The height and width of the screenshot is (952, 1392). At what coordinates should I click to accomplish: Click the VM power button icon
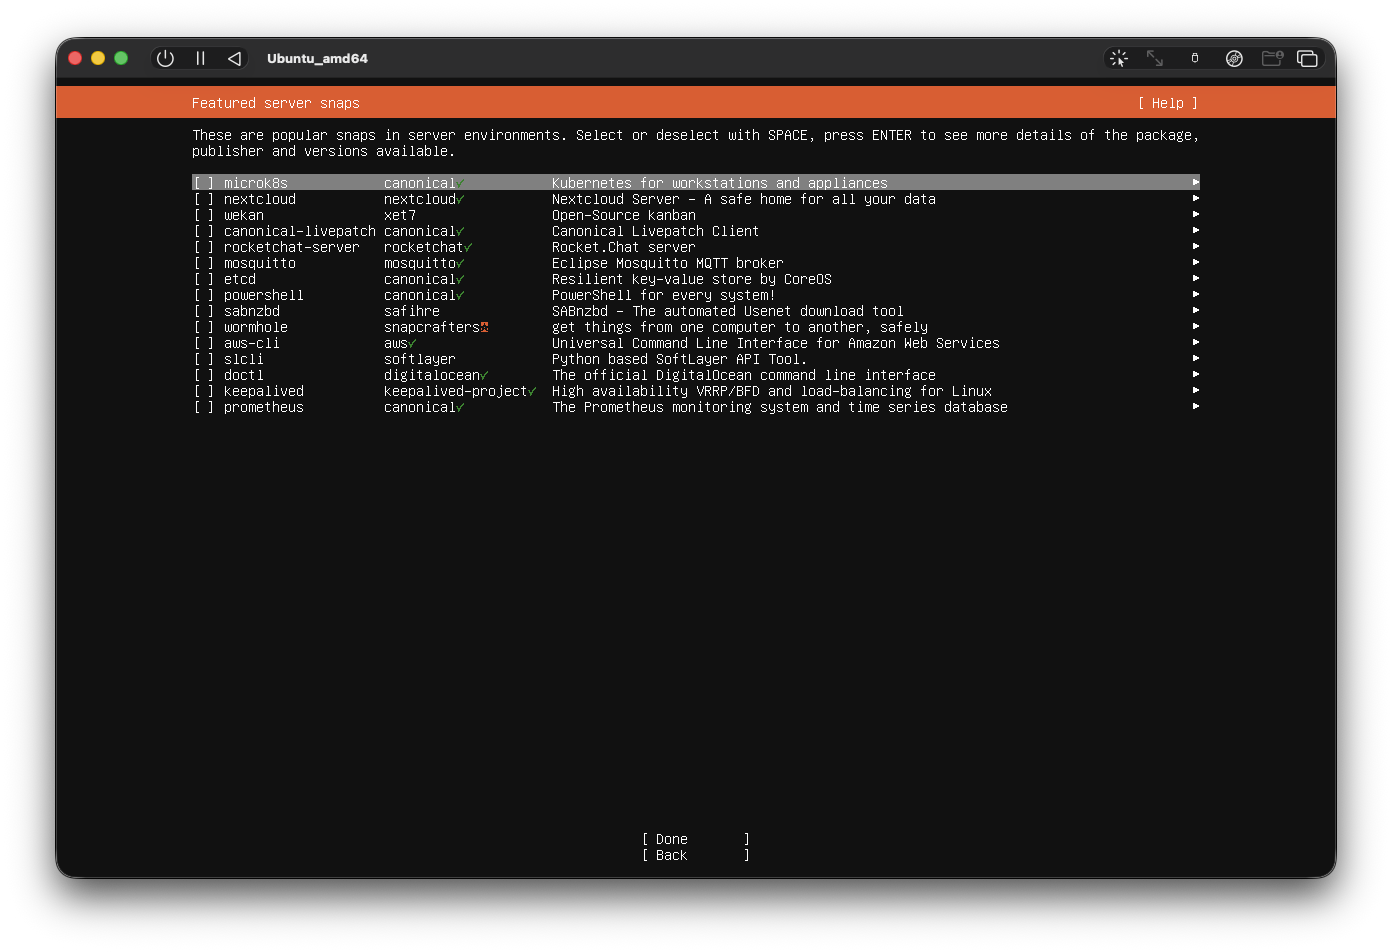click(165, 59)
